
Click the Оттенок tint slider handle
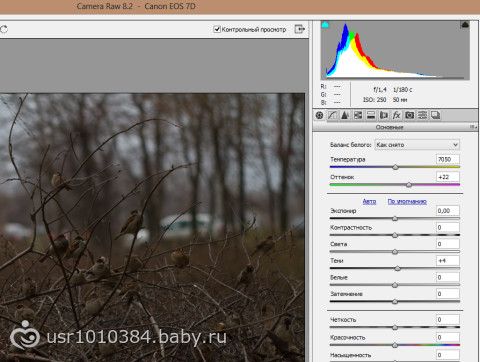pos(409,185)
